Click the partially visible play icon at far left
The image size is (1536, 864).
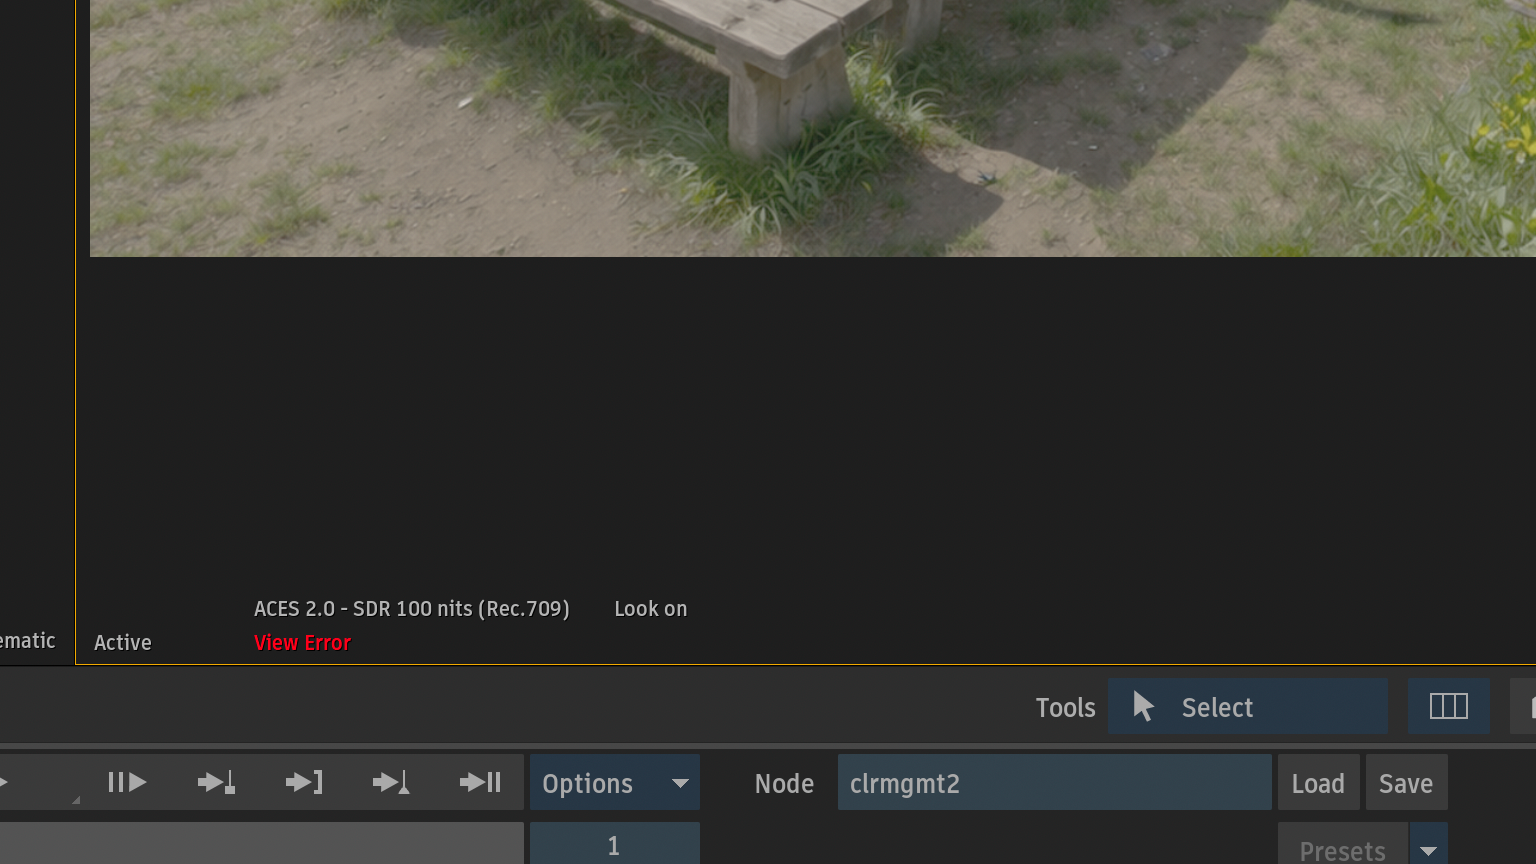pyautogui.click(x=5, y=782)
